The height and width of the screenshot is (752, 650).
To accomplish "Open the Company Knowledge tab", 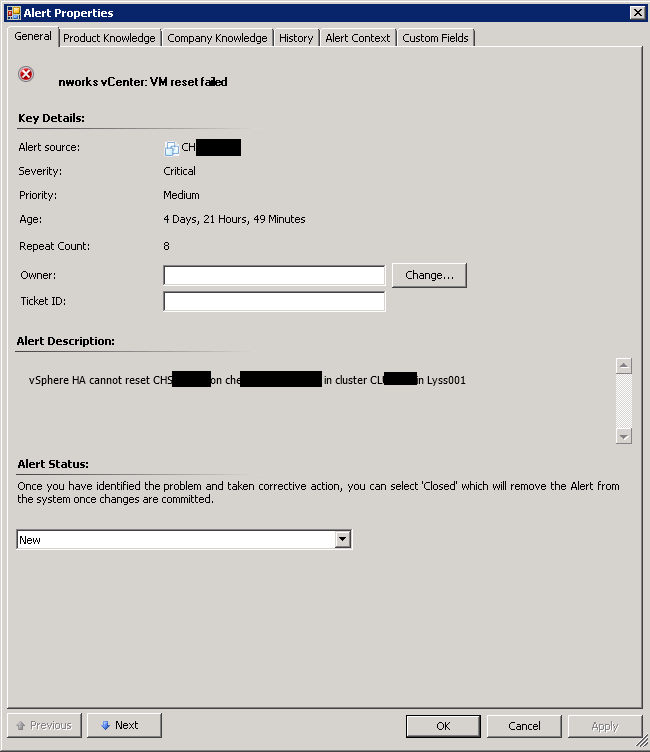I will tap(217, 38).
